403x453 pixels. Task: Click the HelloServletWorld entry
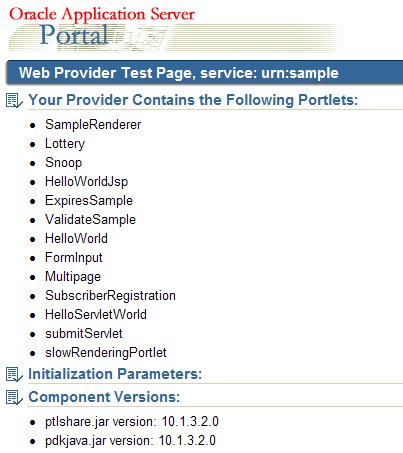(x=96, y=315)
